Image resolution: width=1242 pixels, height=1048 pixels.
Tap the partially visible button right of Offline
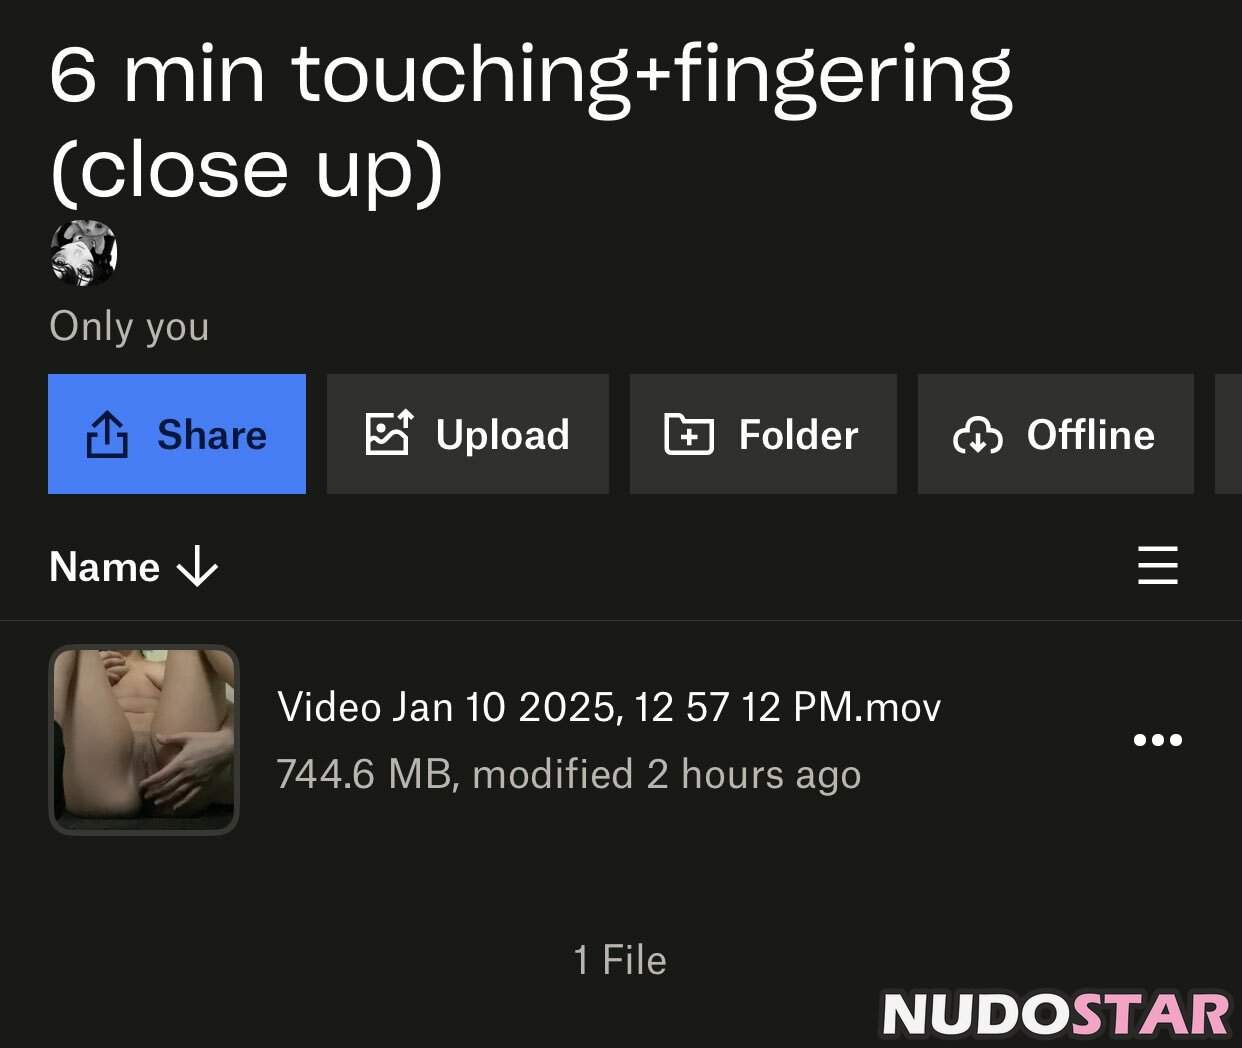pos(1229,434)
